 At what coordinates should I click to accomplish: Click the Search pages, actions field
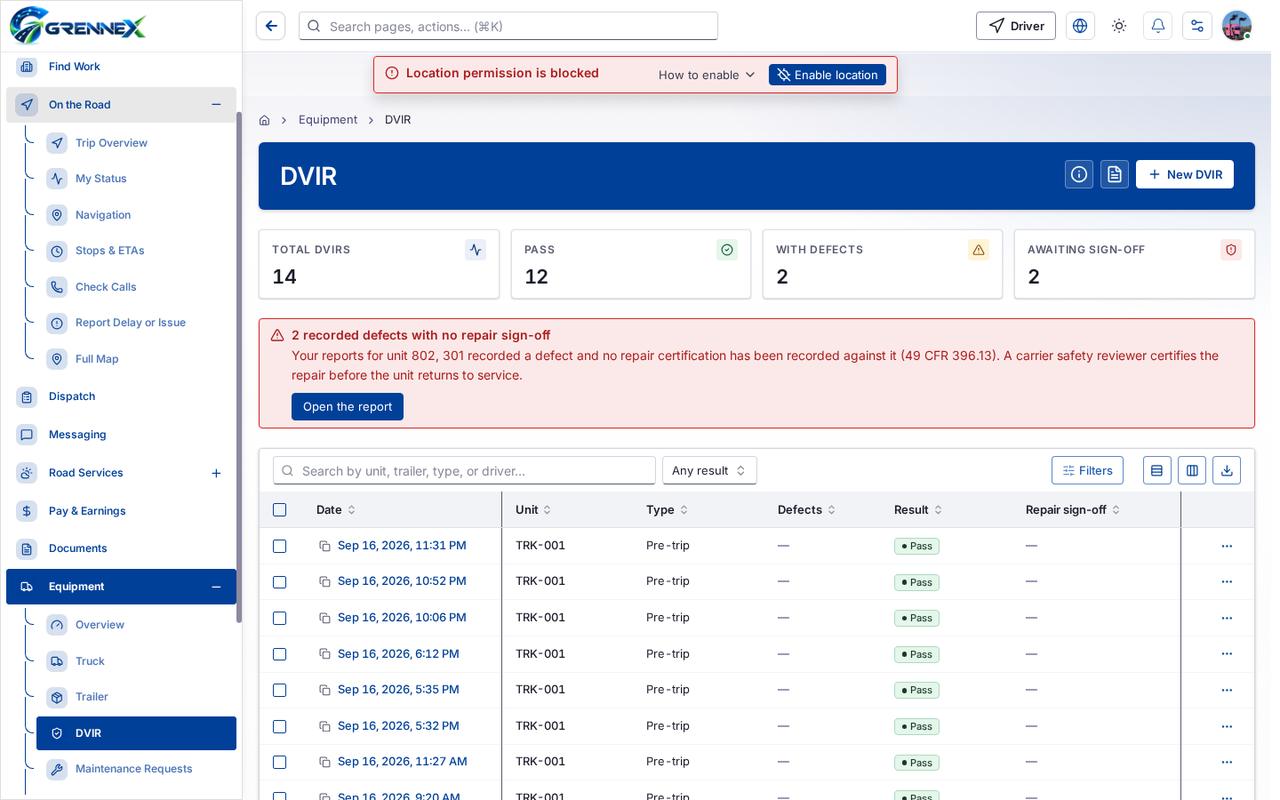click(508, 26)
